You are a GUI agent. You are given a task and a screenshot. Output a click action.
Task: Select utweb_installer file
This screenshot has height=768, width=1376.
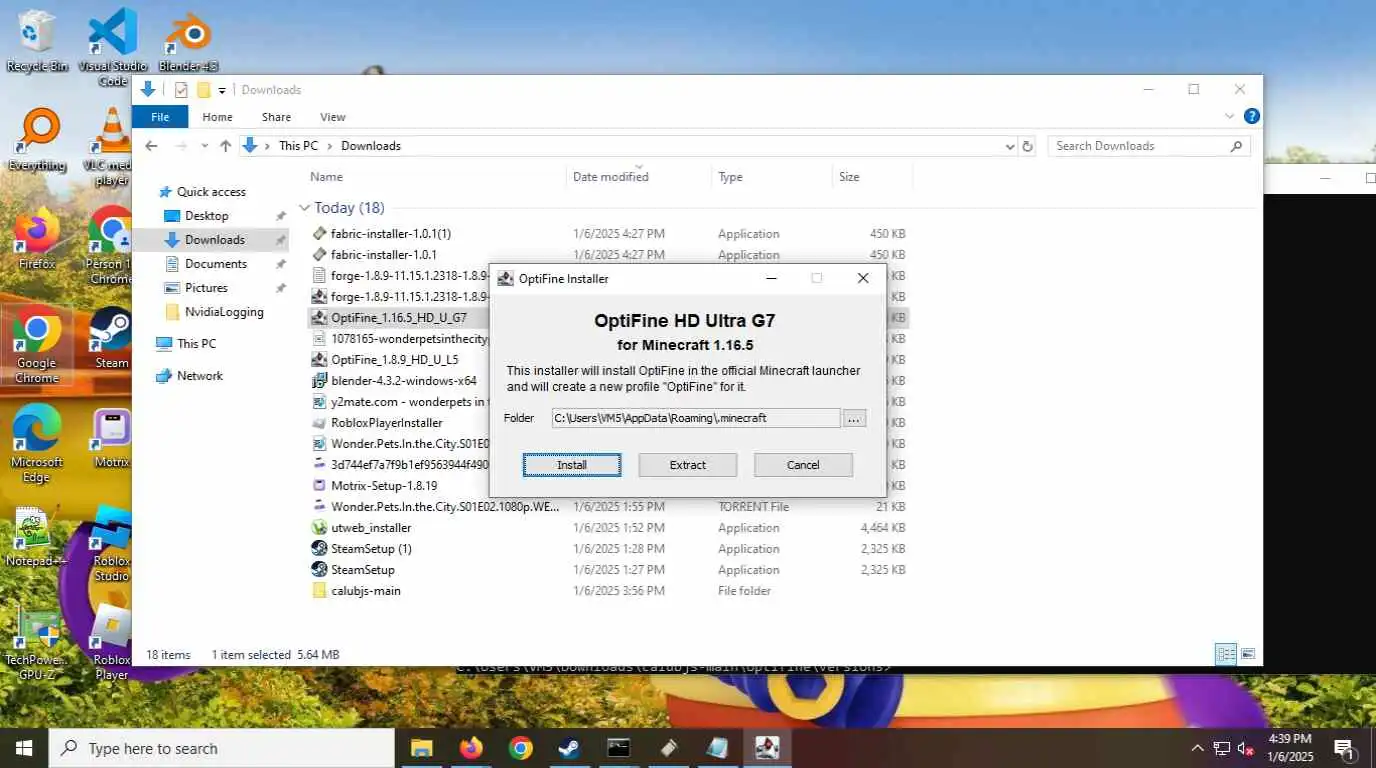tap(371, 528)
